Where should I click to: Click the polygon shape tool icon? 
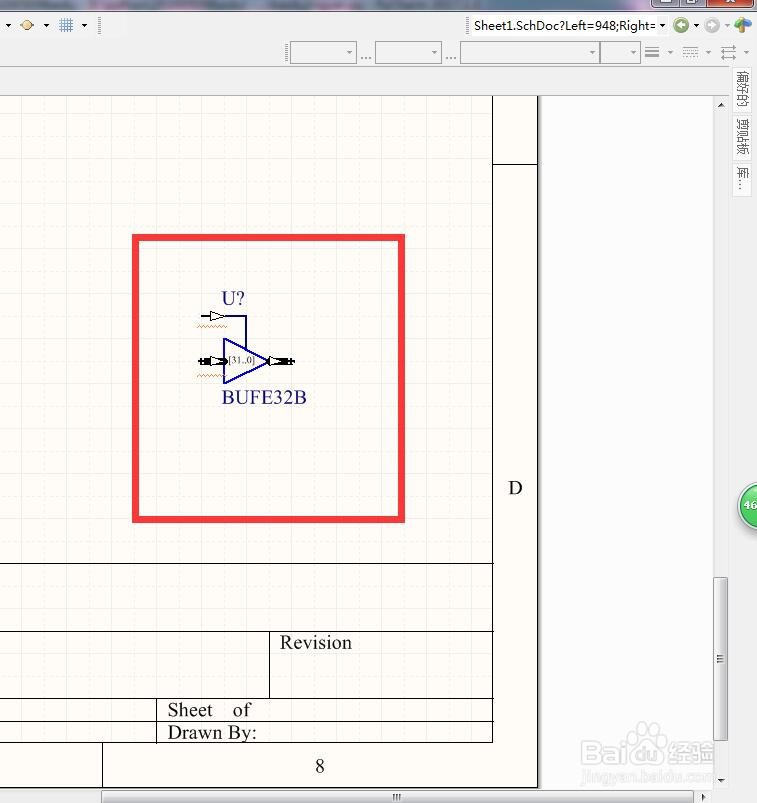point(27,25)
